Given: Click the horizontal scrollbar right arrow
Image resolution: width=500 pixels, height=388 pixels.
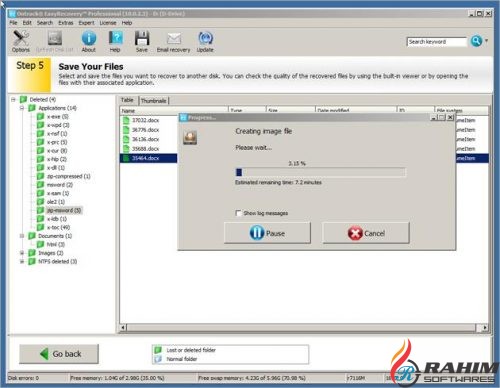Looking at the screenshot, I should pyautogui.click(x=485, y=328).
